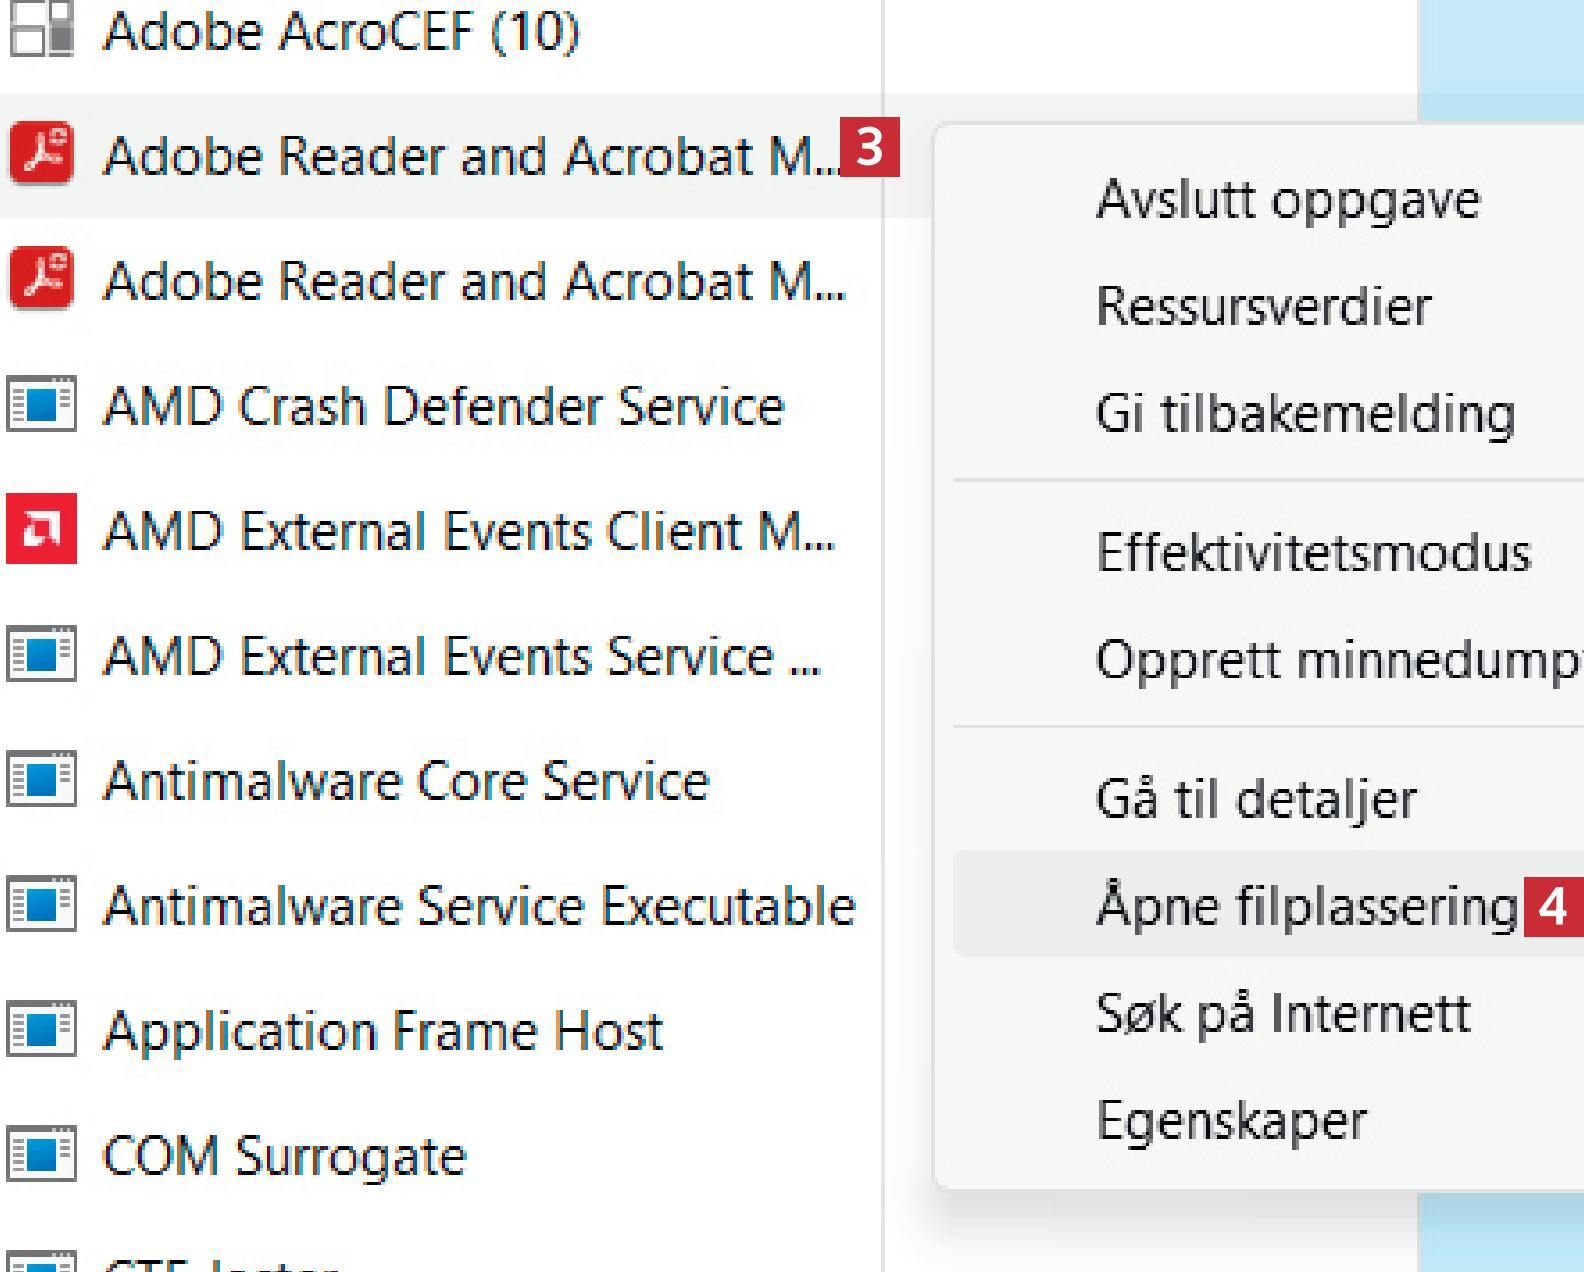Viewport: 1584px width, 1272px height.
Task: Choose Søk på Internett
Action: (1283, 1013)
